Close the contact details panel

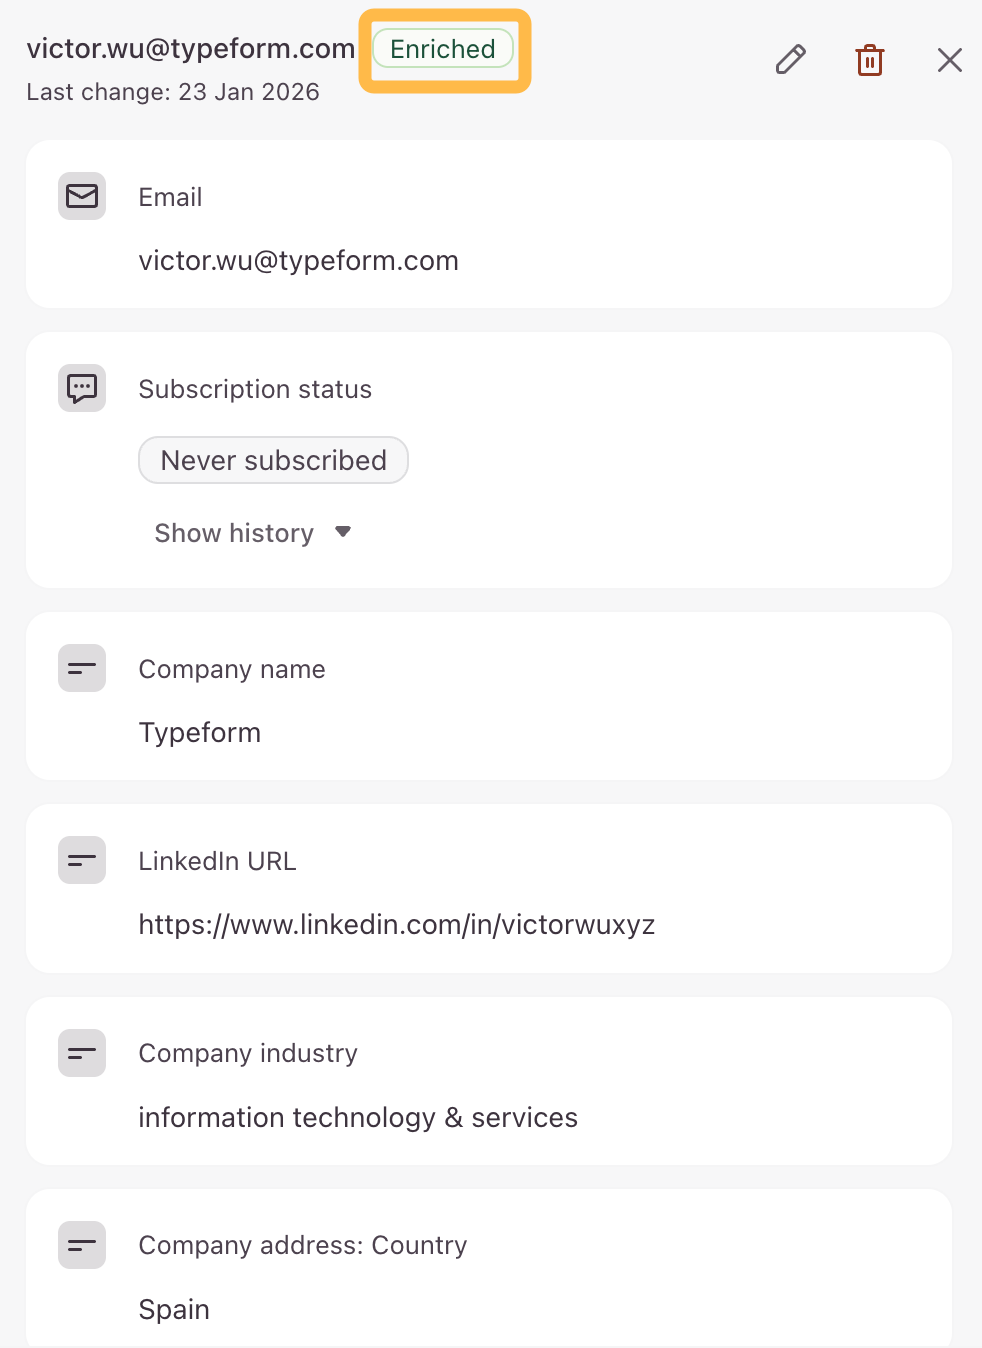tap(949, 60)
